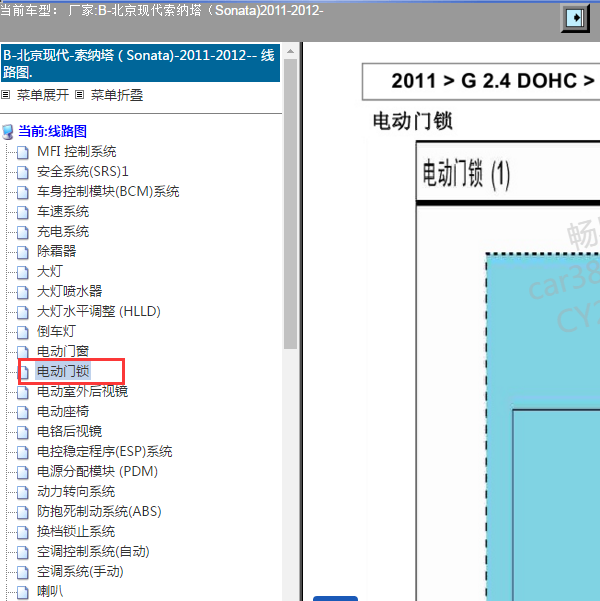Click the 菜单折叠 list icon
Screen dimensions: 600x601
(79, 94)
